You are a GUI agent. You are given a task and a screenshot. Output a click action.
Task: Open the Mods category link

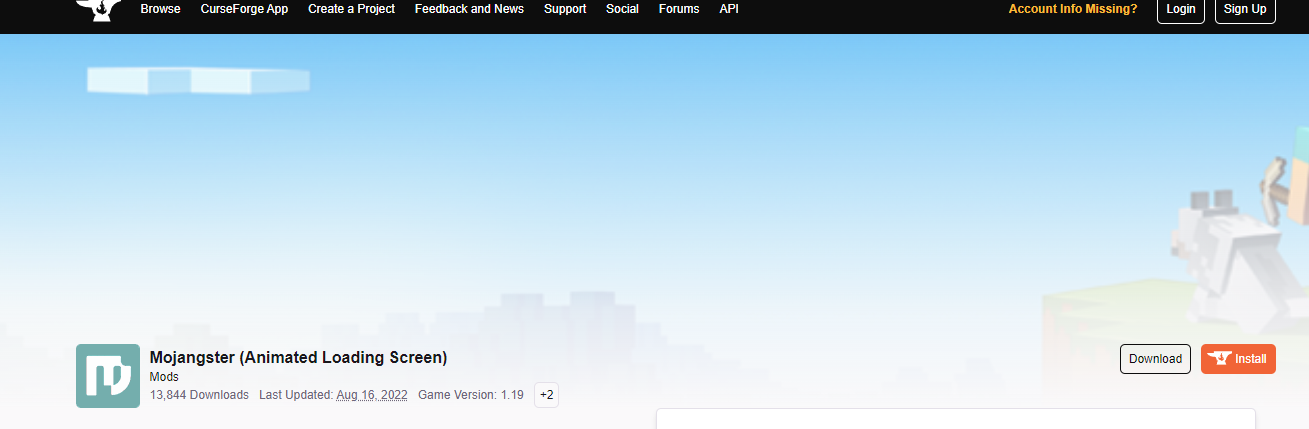164,377
